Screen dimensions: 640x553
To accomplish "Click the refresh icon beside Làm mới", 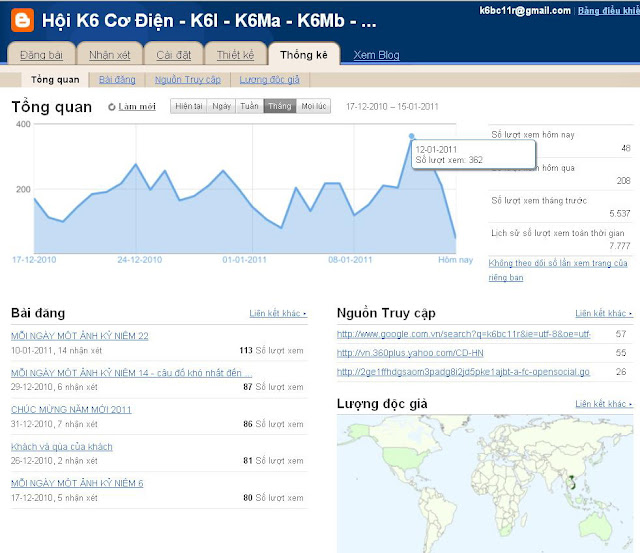I will coord(111,107).
